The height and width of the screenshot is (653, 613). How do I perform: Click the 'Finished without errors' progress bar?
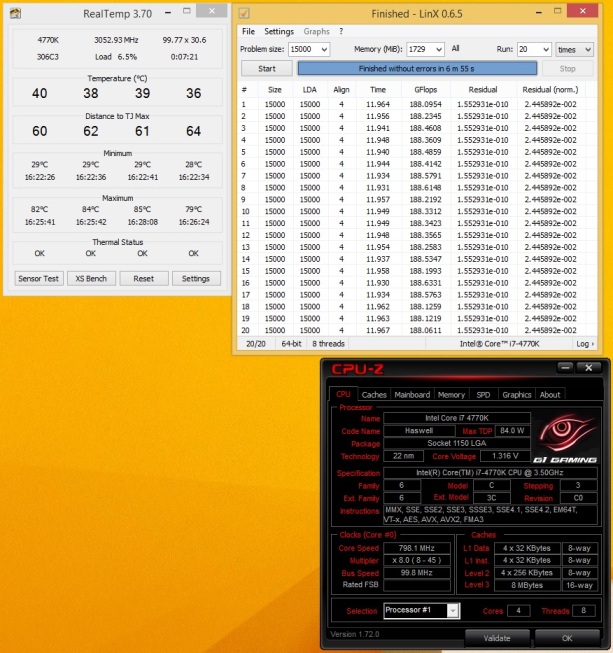[x=417, y=68]
